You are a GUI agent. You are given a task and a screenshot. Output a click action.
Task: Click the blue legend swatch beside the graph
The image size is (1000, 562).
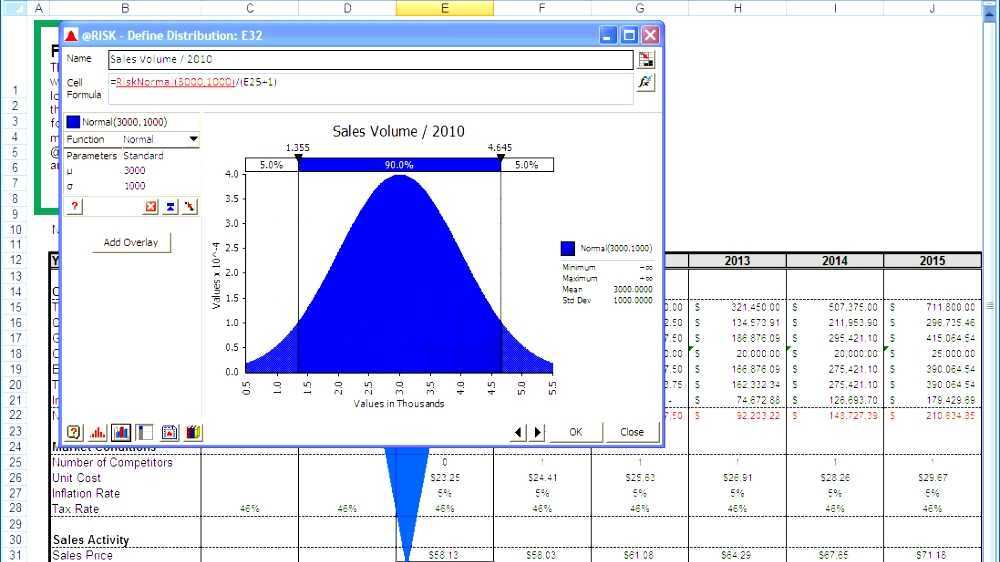[x=568, y=248]
